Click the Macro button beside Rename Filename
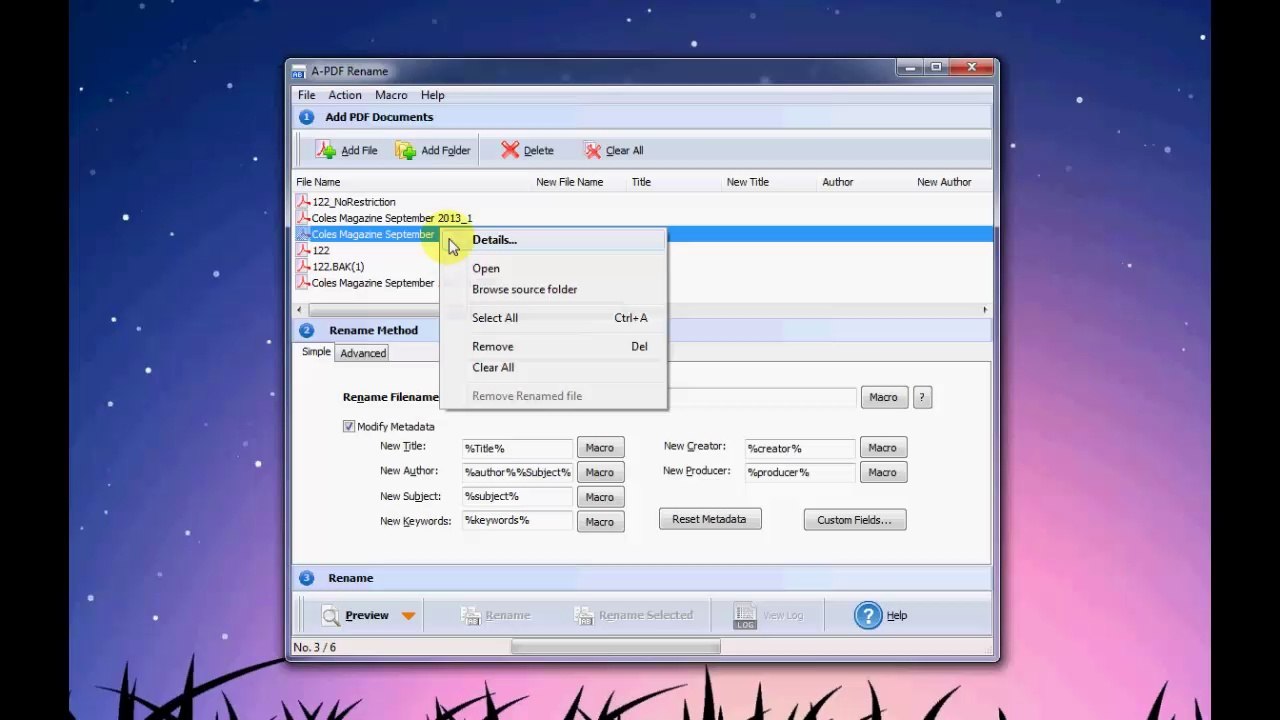 (883, 397)
